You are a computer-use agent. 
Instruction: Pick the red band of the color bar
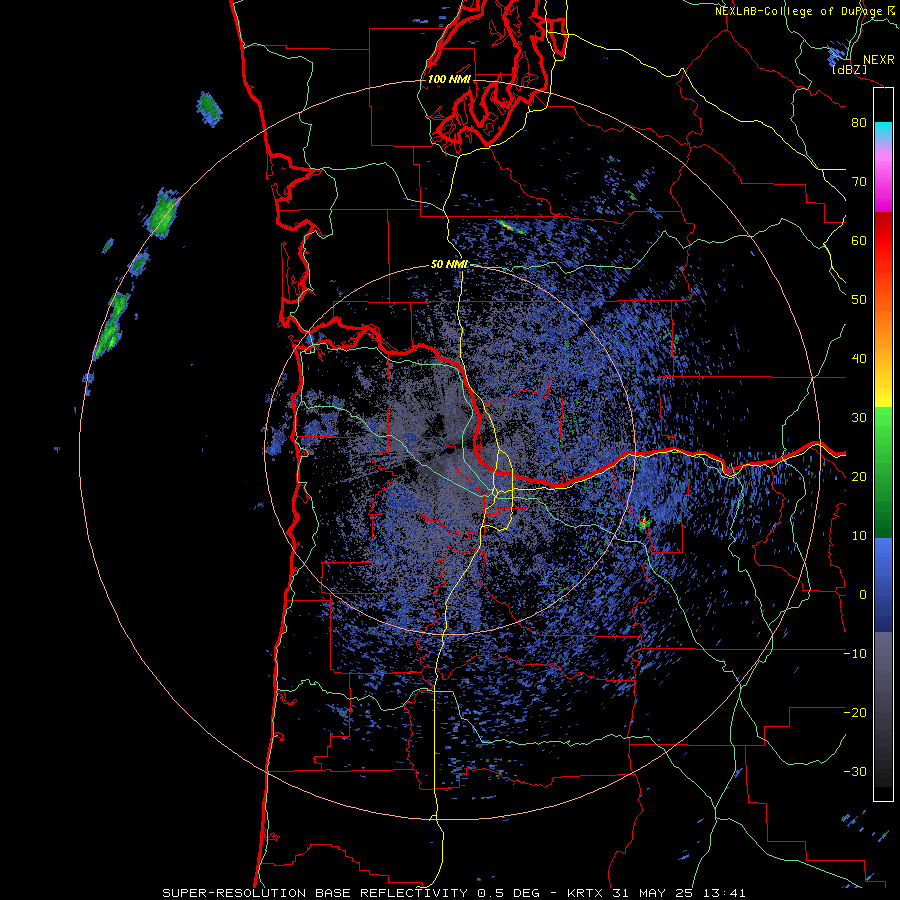(x=883, y=241)
